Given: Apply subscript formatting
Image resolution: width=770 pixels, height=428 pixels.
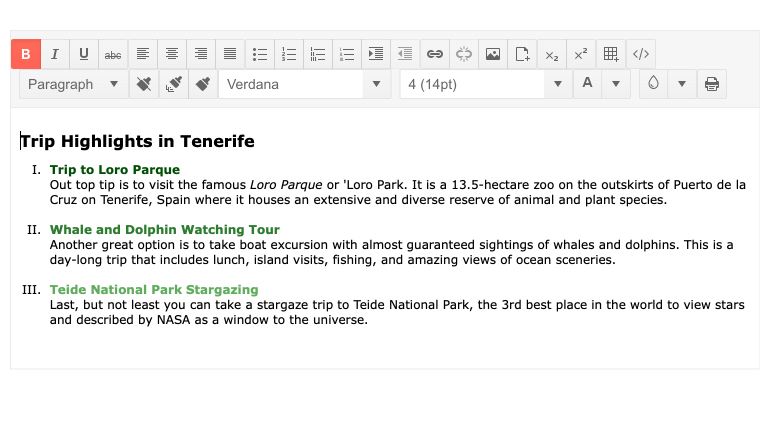Looking at the screenshot, I should coord(552,54).
